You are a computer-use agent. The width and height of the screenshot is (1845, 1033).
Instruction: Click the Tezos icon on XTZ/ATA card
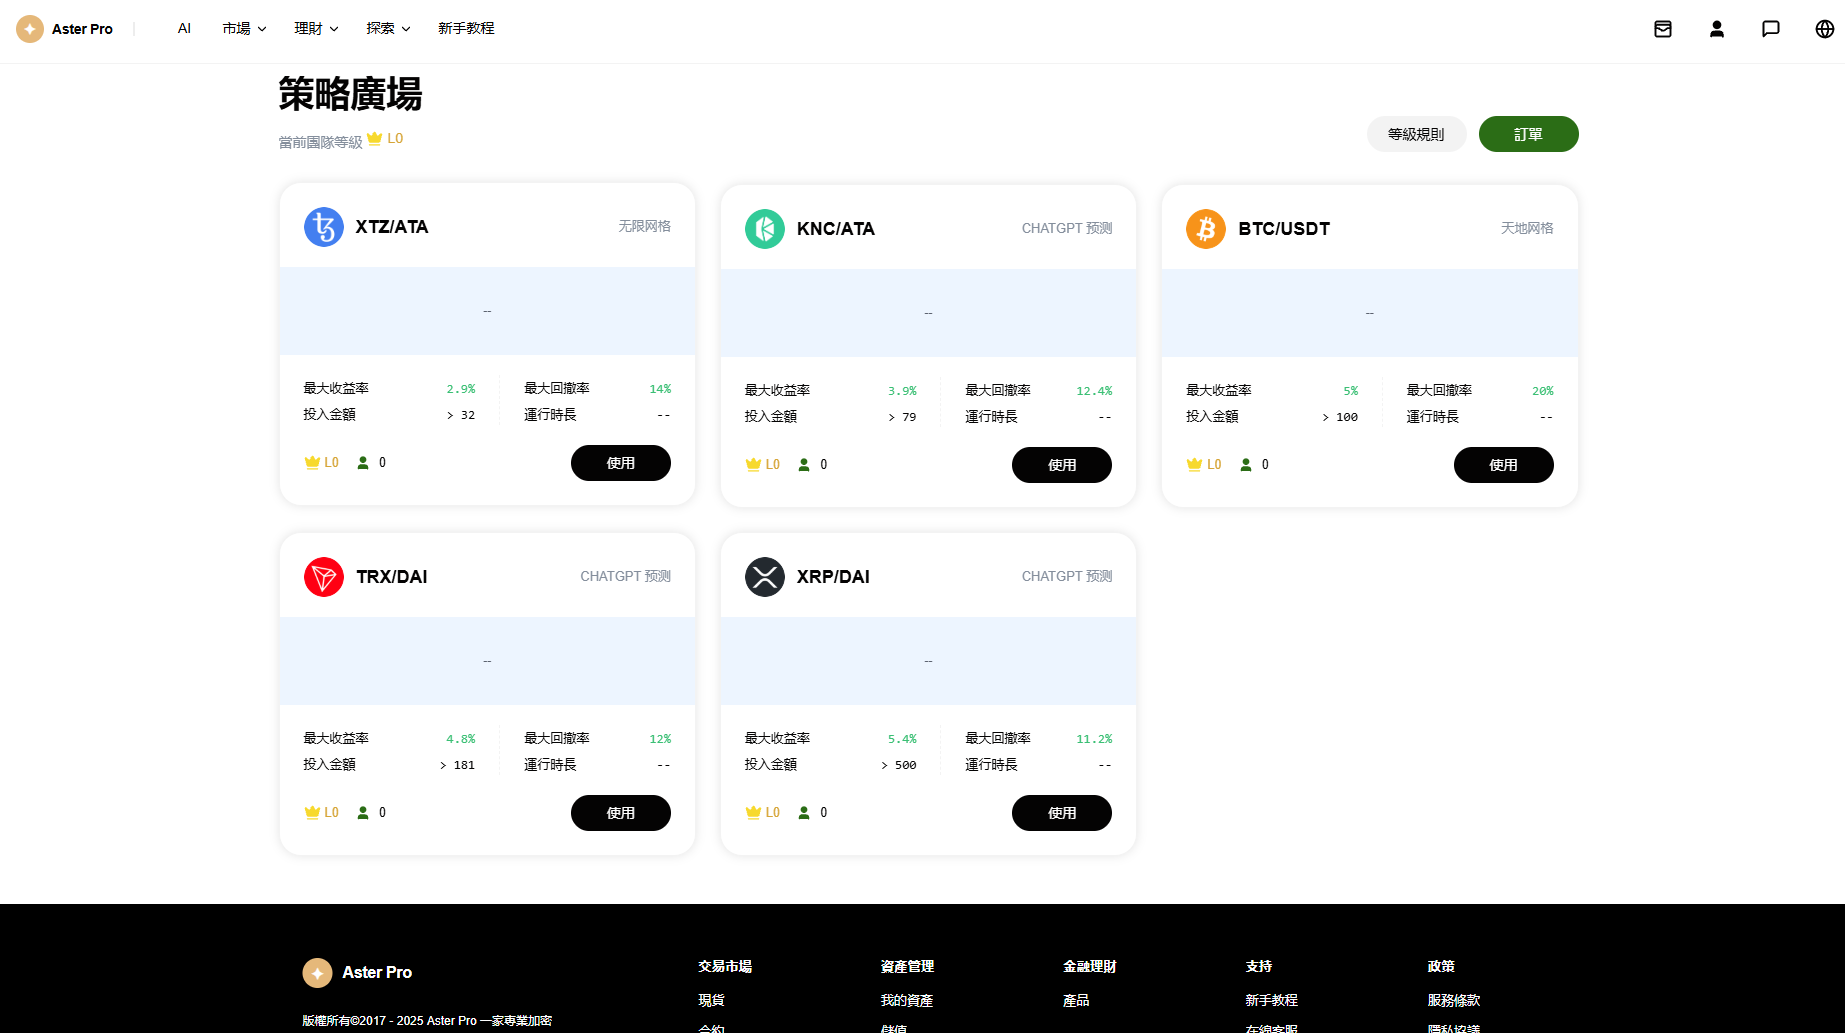[324, 227]
